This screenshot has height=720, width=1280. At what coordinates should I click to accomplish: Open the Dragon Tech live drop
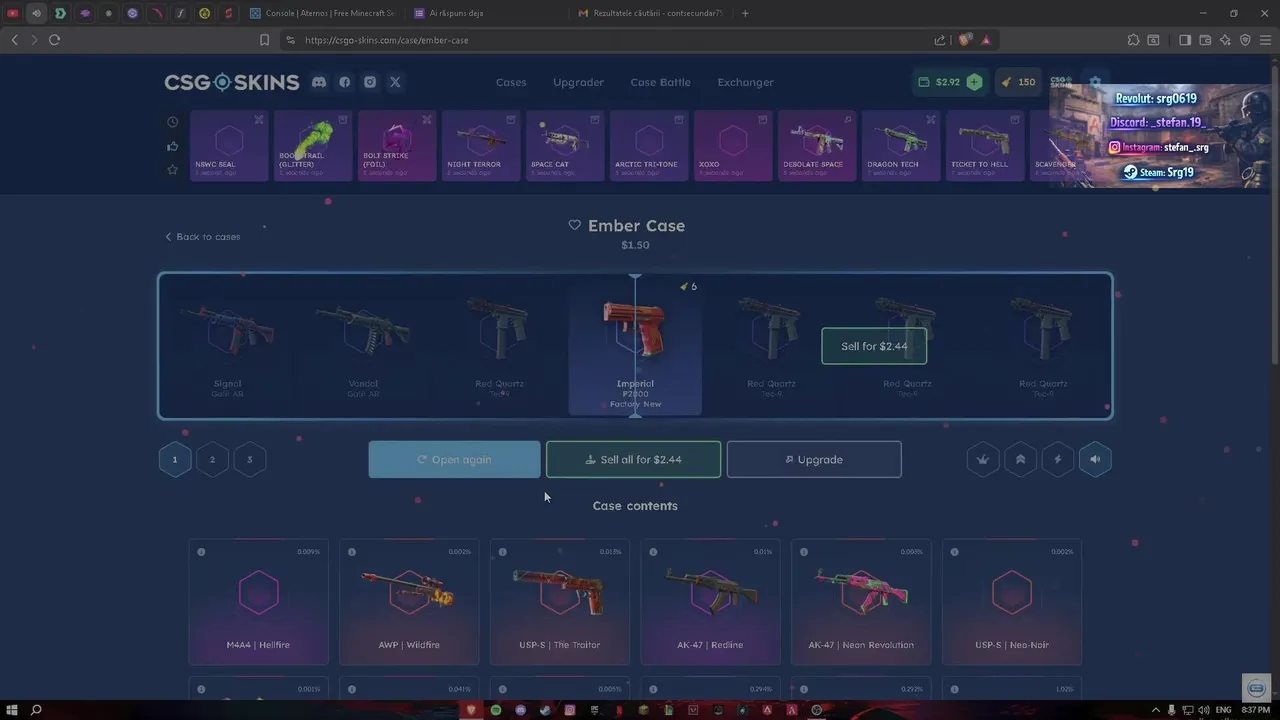click(901, 146)
